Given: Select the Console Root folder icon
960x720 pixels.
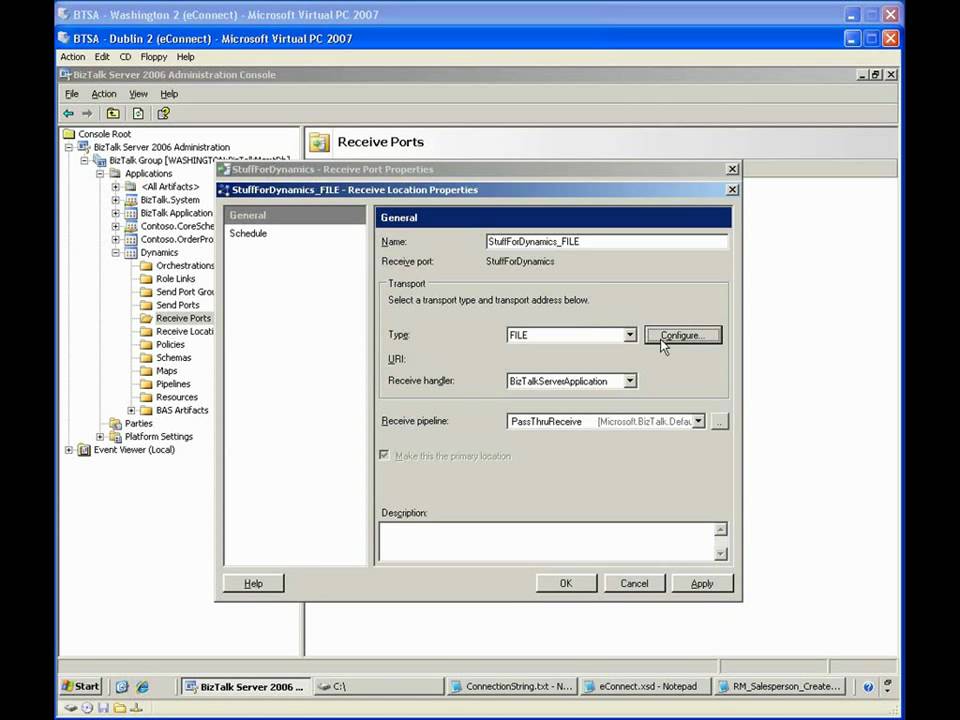Looking at the screenshot, I should (69, 134).
